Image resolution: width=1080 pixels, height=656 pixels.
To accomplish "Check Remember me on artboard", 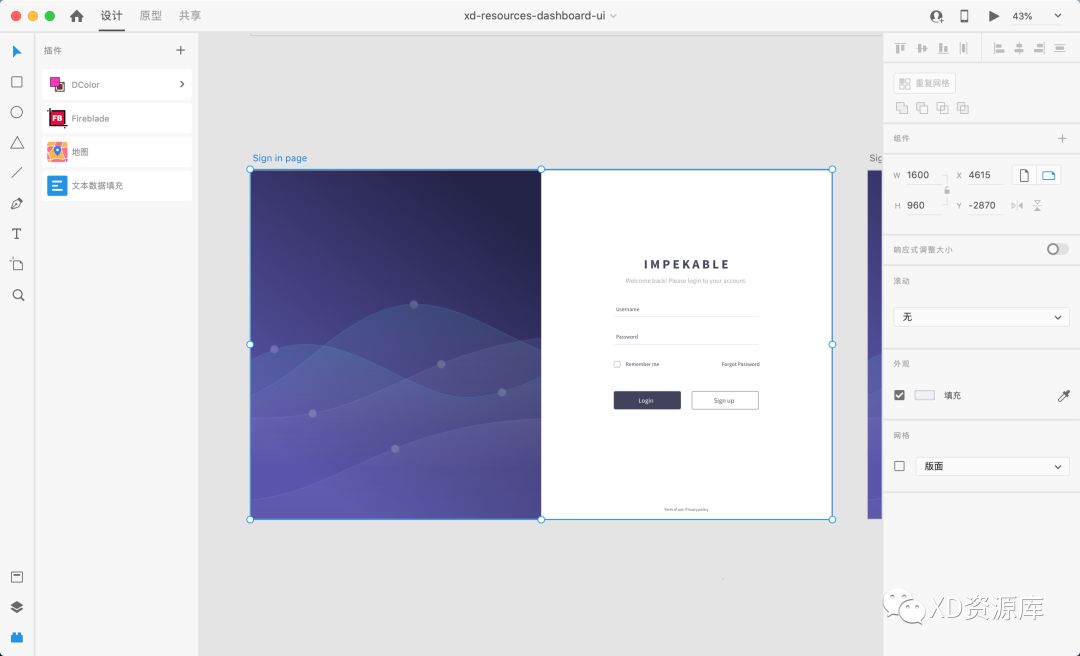I will coord(617,365).
